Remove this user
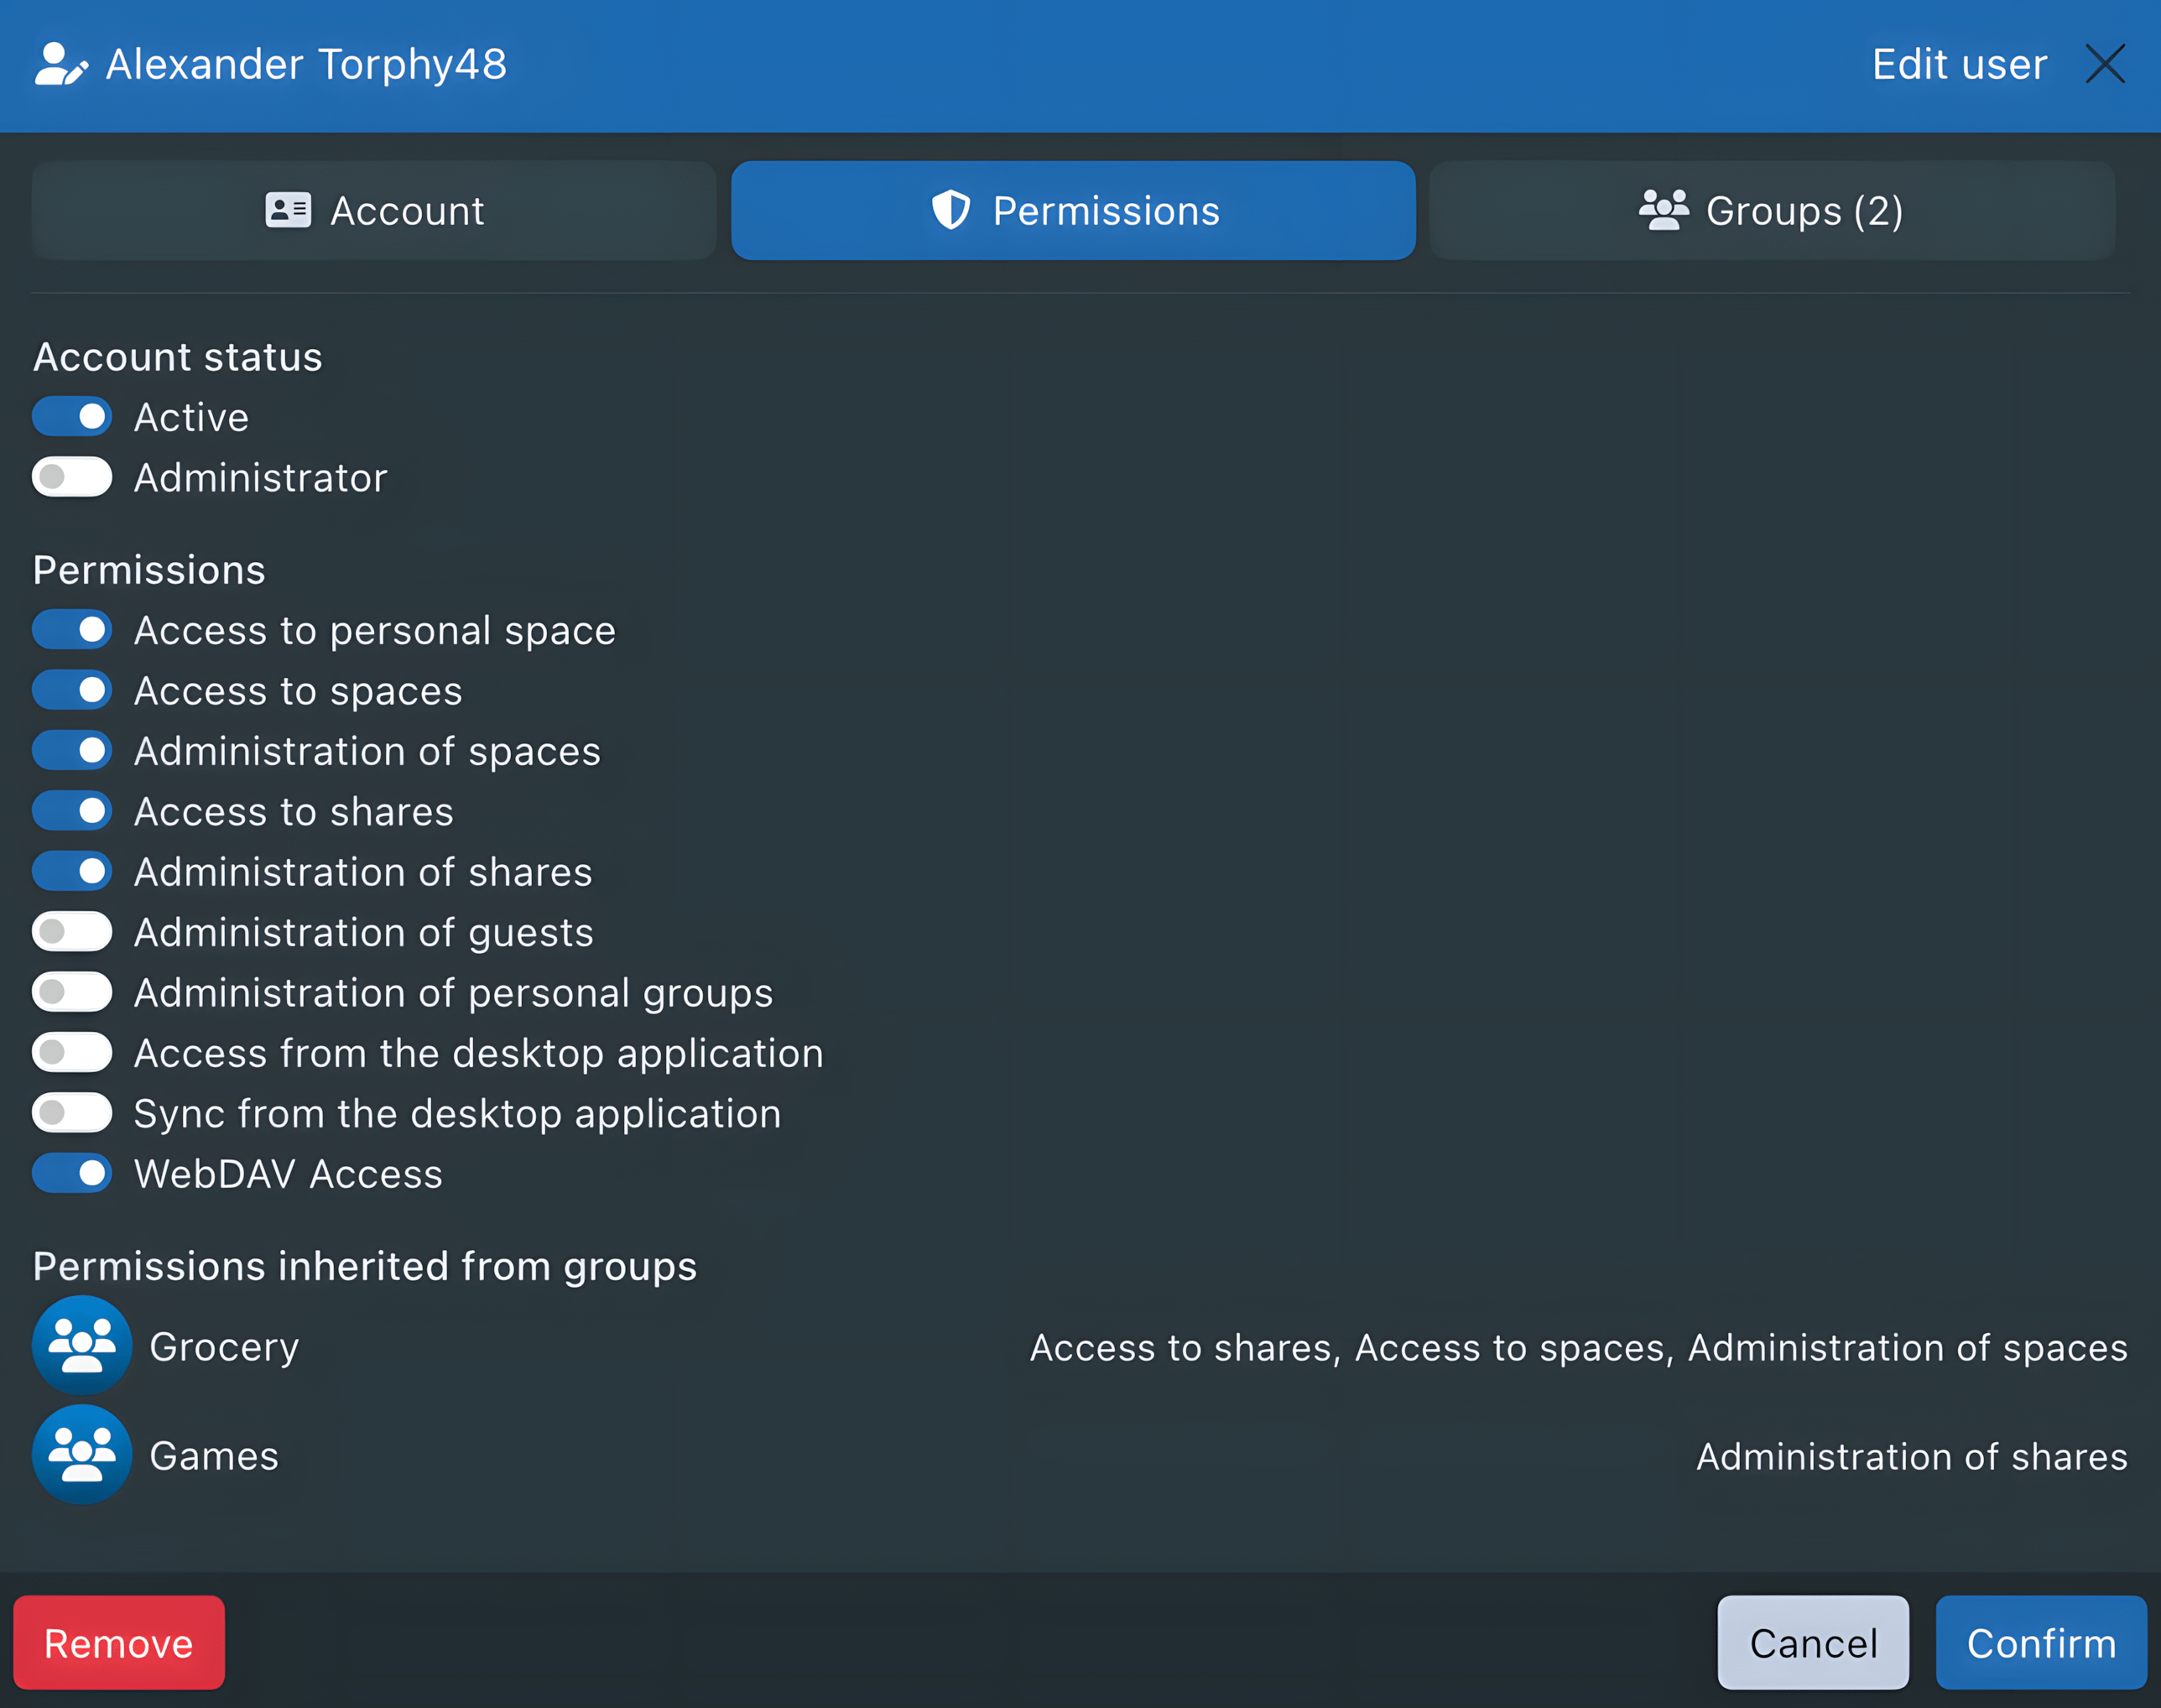The image size is (2161, 1708). pos(118,1642)
